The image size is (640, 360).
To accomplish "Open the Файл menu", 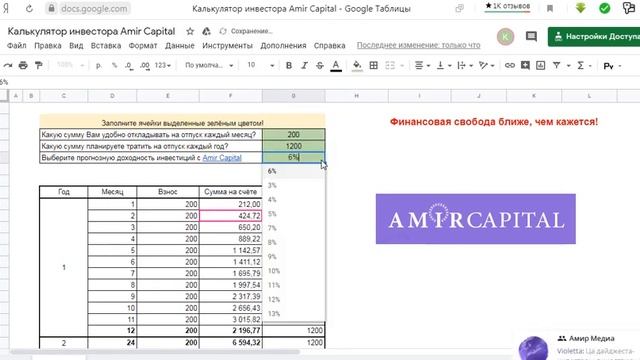I will [x=17, y=45].
